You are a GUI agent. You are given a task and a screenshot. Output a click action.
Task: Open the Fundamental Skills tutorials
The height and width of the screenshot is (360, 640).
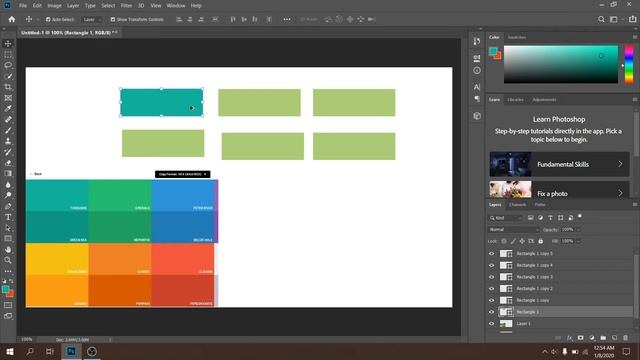560,164
